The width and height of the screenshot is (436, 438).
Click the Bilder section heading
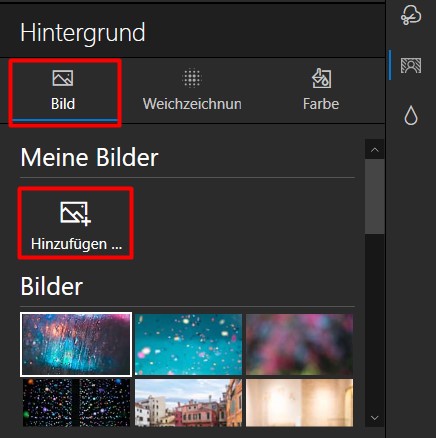(x=52, y=286)
